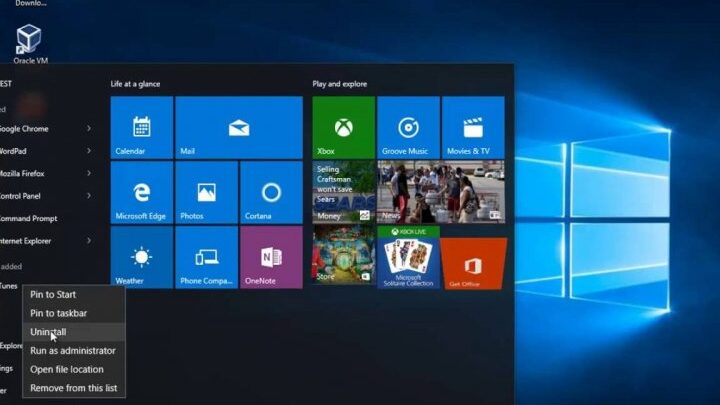Click the Life at a glance heading
Screen dimensions: 720x405
coord(135,84)
